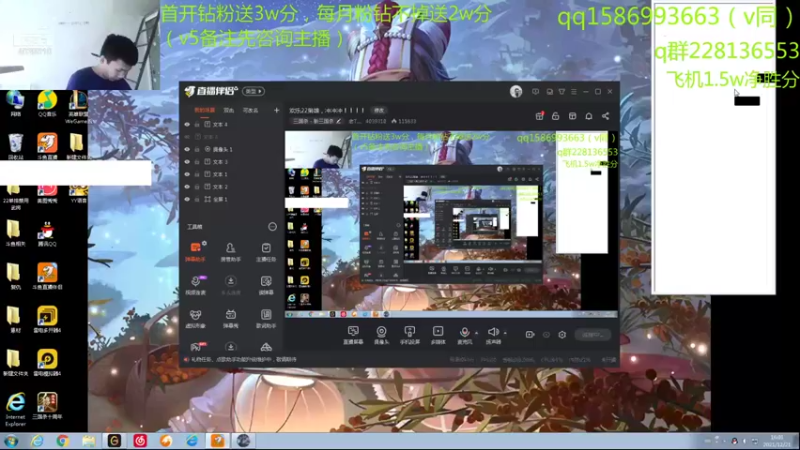800x450 pixels.
Task: Share the live room
Action: [606, 116]
